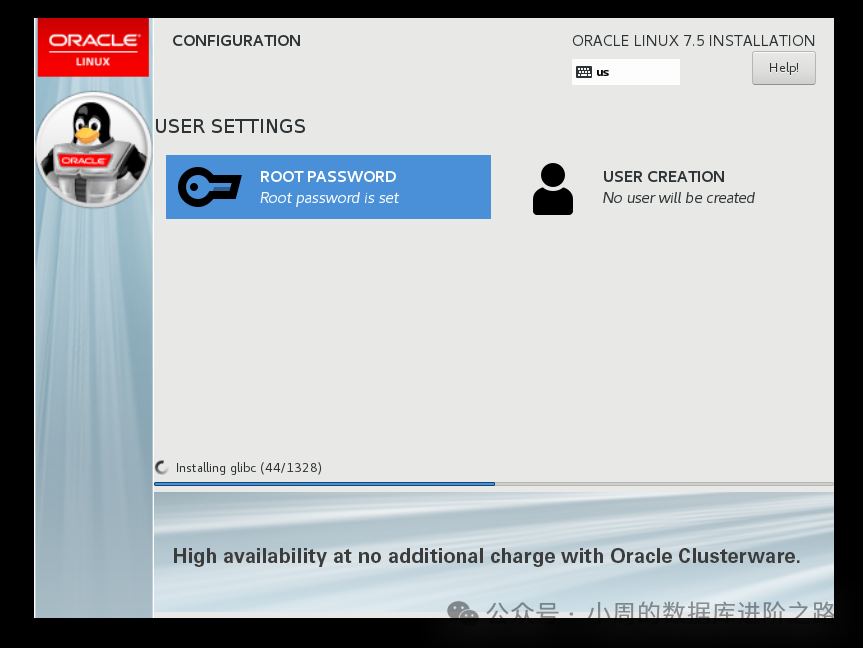Click 'No user will be created' text
Image resolution: width=863 pixels, height=648 pixels.
[x=679, y=198]
